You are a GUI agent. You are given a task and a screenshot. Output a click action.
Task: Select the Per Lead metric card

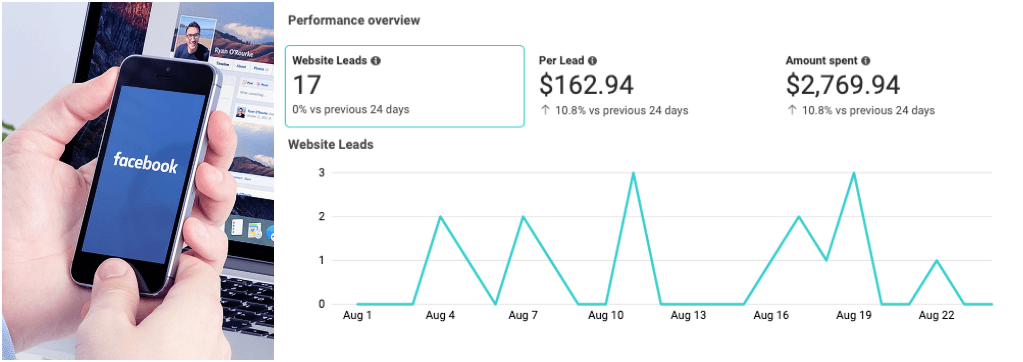[652, 86]
